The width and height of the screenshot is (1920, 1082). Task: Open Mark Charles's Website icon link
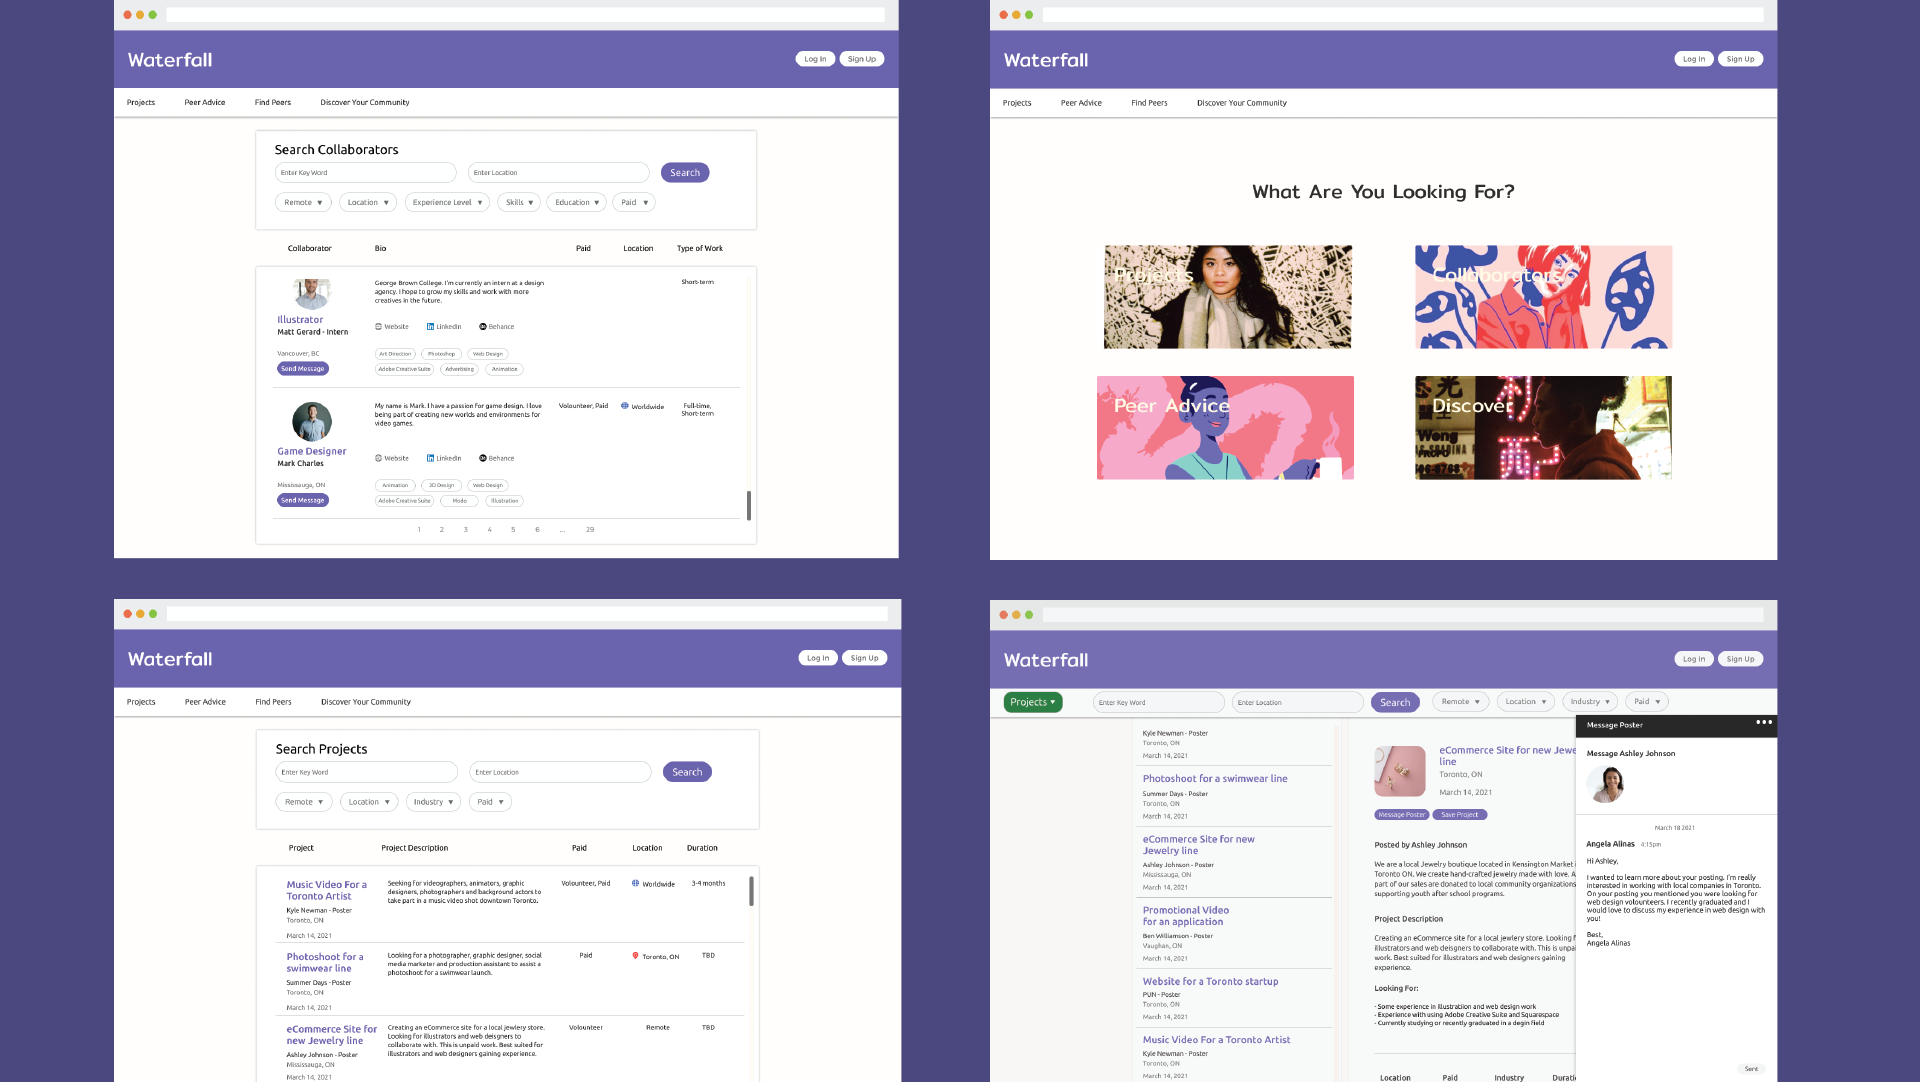pyautogui.click(x=378, y=458)
